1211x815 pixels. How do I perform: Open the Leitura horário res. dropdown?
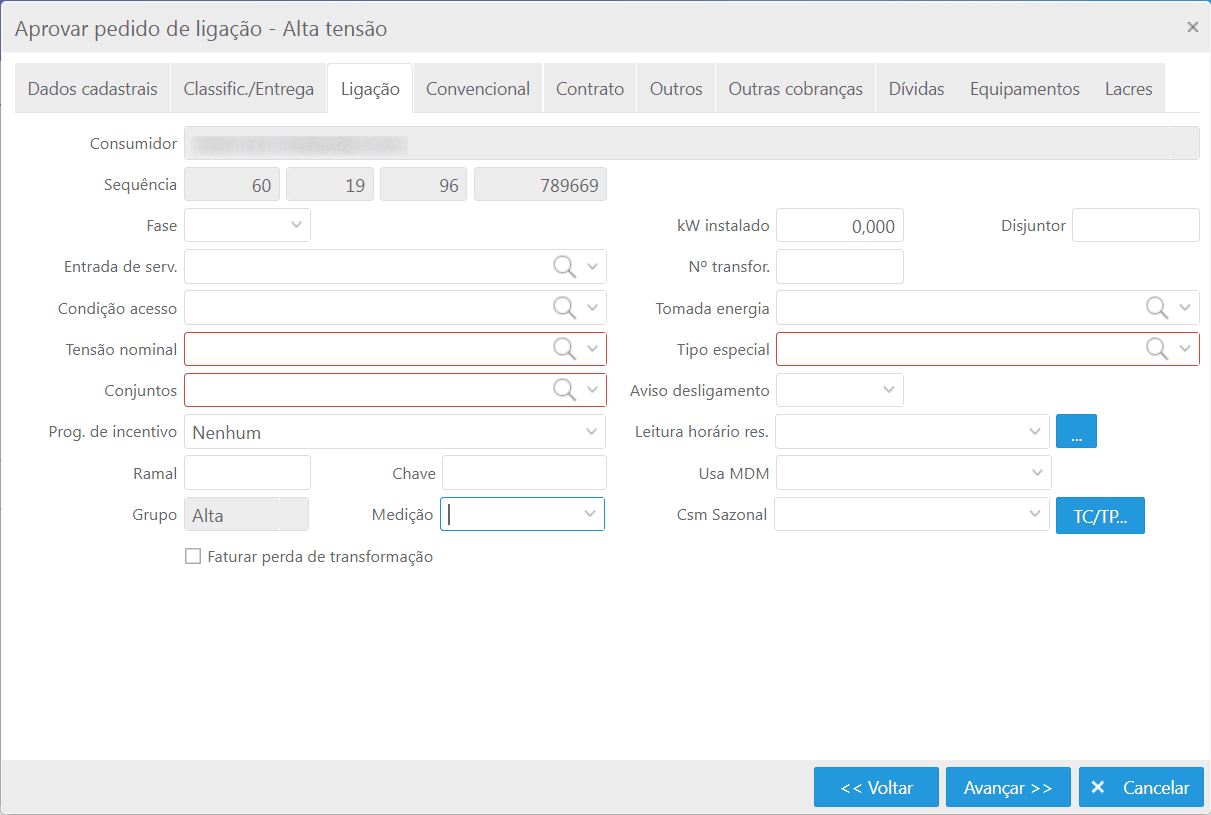point(913,431)
